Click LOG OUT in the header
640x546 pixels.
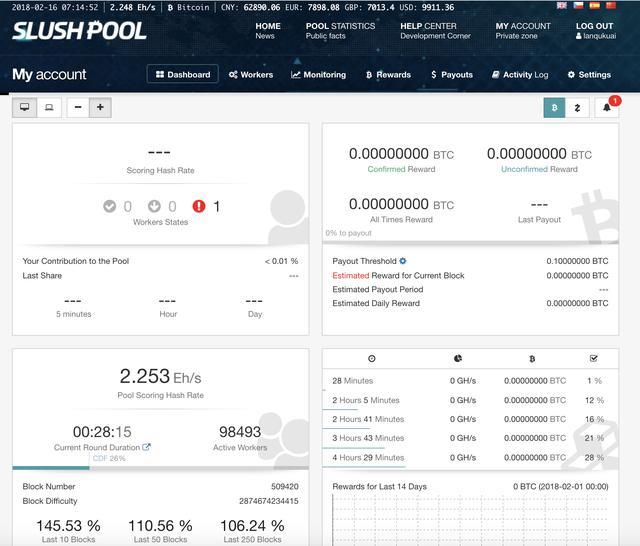(x=594, y=26)
